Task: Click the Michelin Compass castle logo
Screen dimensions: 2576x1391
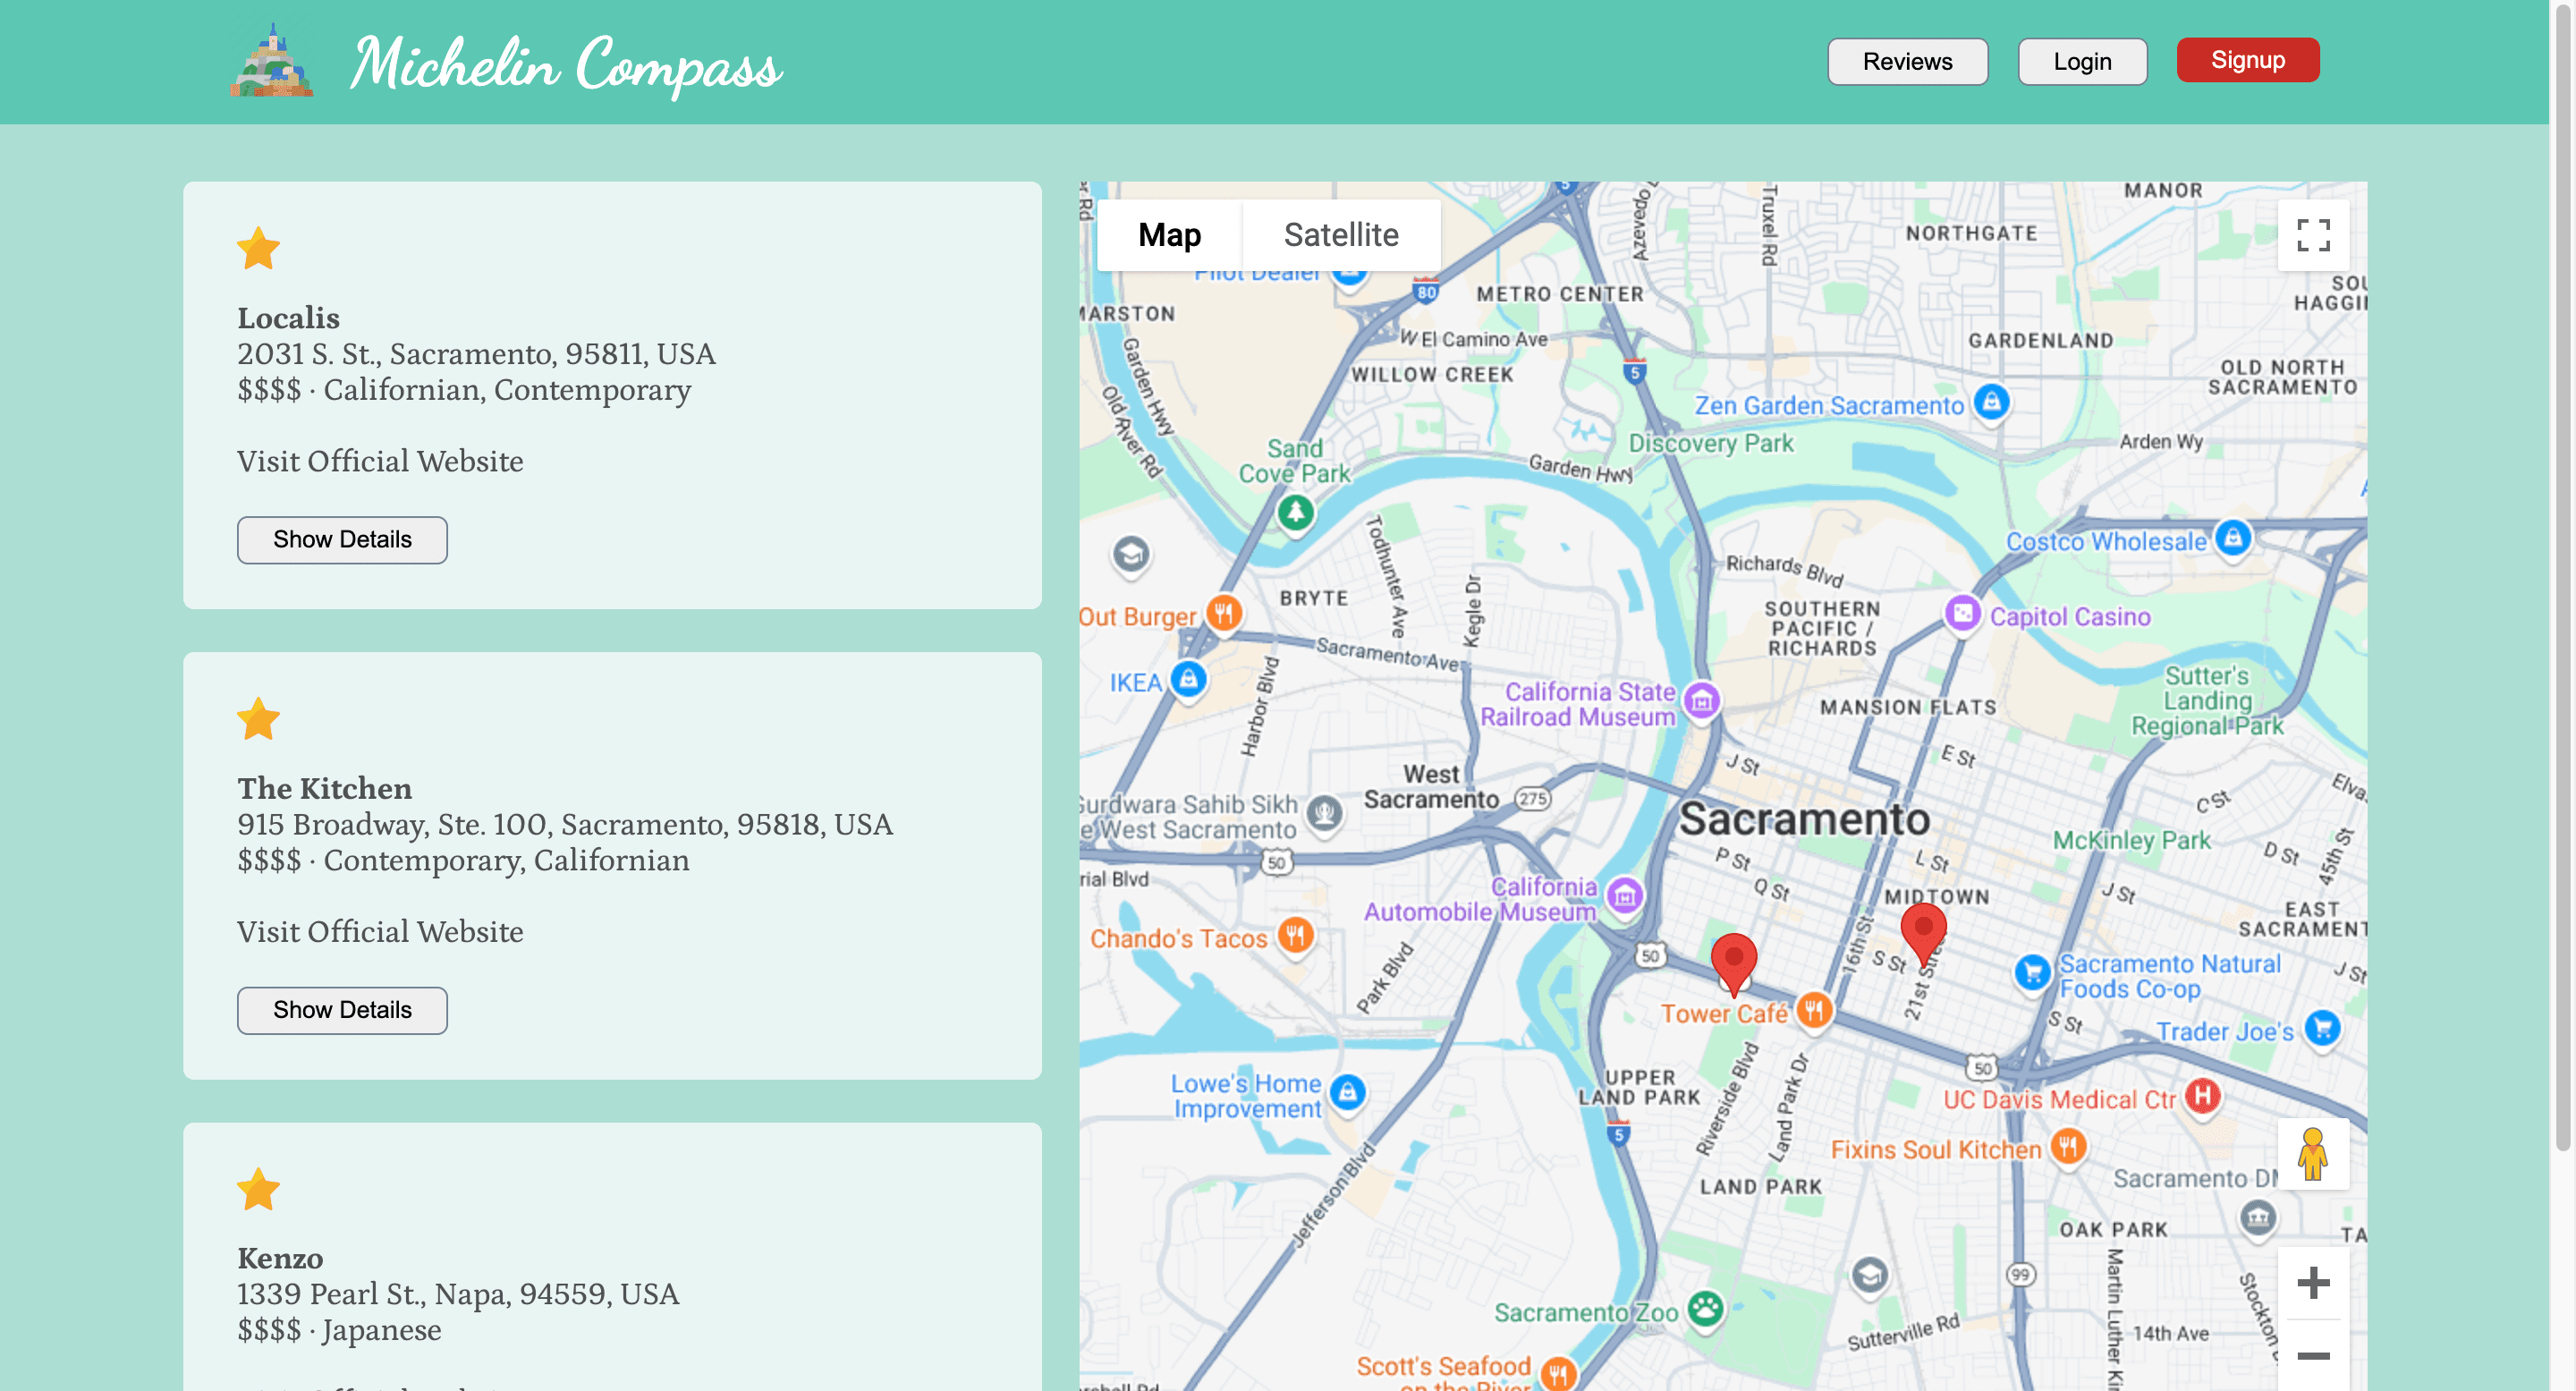Action: tap(272, 61)
